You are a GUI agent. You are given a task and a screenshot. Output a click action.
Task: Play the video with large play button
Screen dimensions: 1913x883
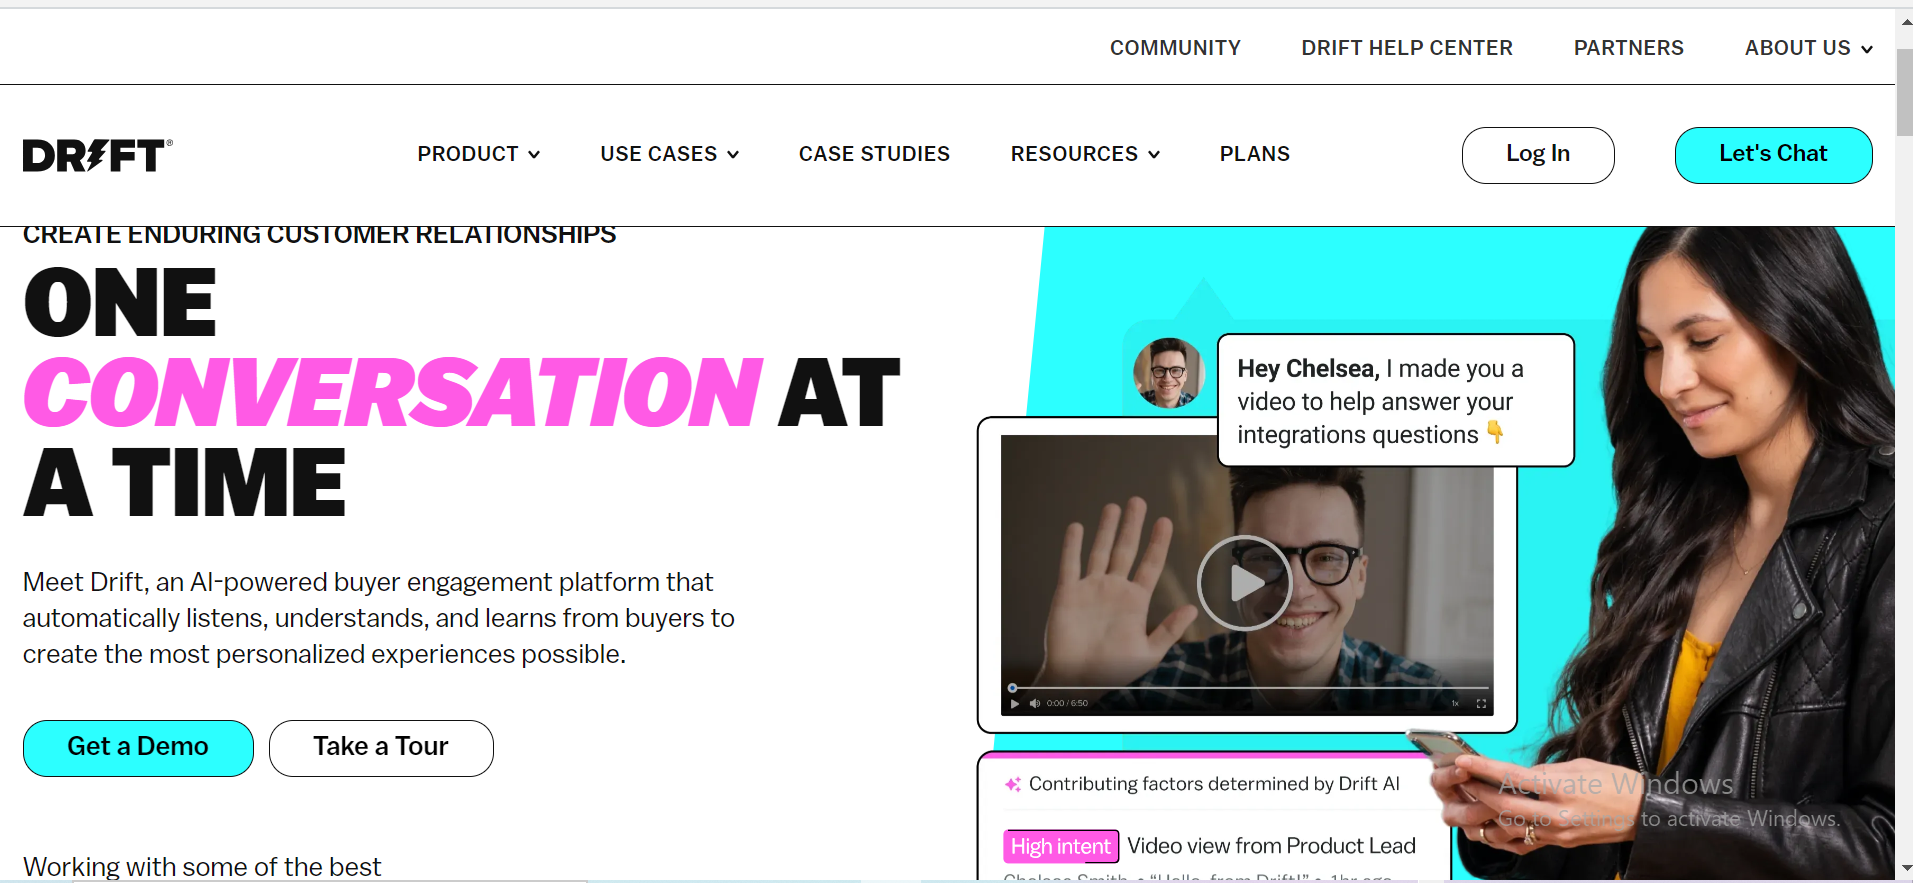point(1244,583)
